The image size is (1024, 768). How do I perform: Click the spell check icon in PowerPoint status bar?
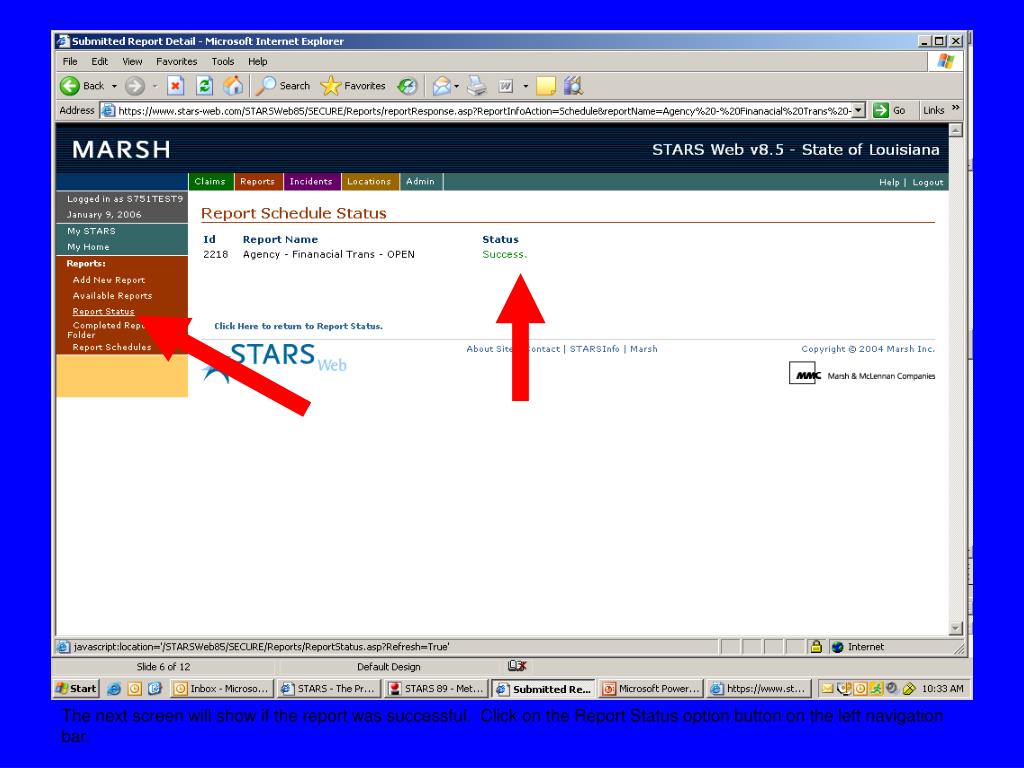tap(517, 665)
